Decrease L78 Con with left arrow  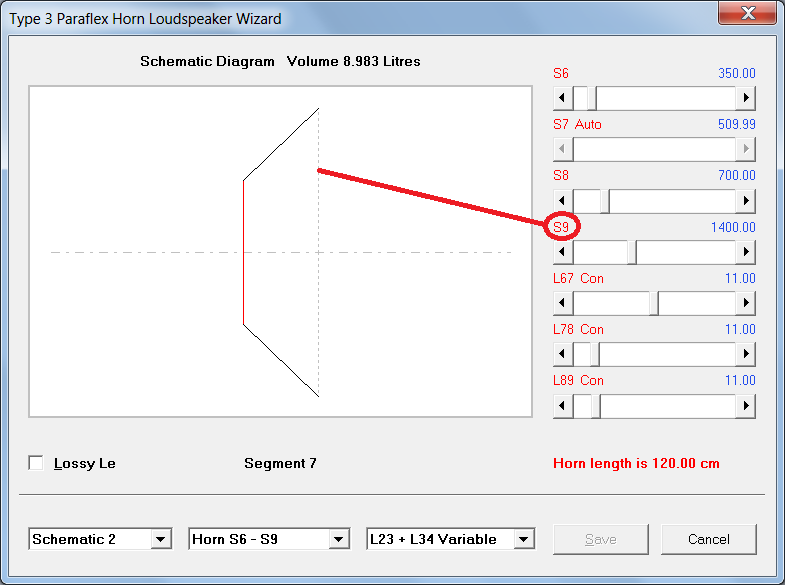coord(563,354)
